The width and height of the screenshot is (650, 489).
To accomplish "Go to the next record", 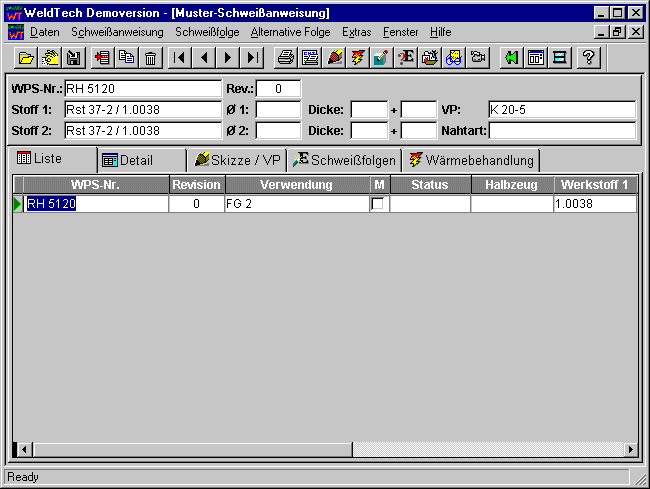I will (x=229, y=58).
